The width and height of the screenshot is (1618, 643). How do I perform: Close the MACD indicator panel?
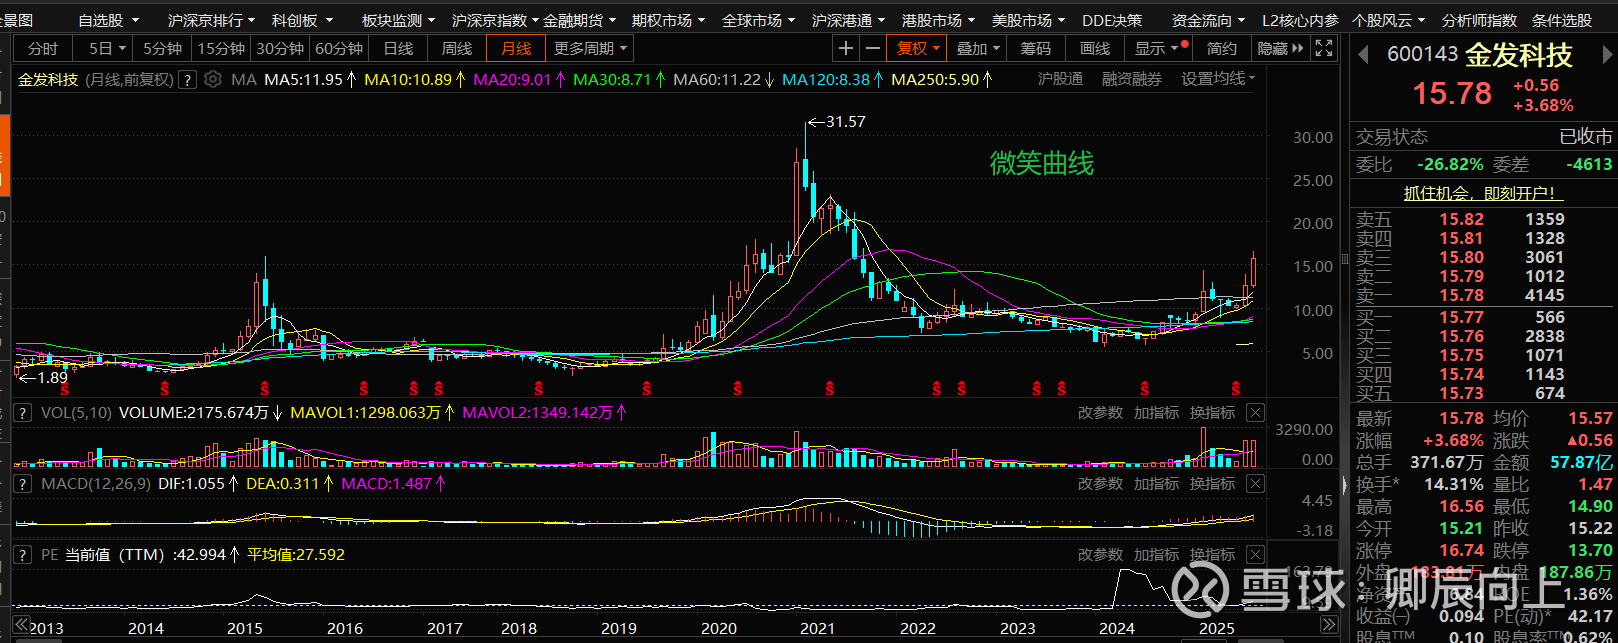1255,484
